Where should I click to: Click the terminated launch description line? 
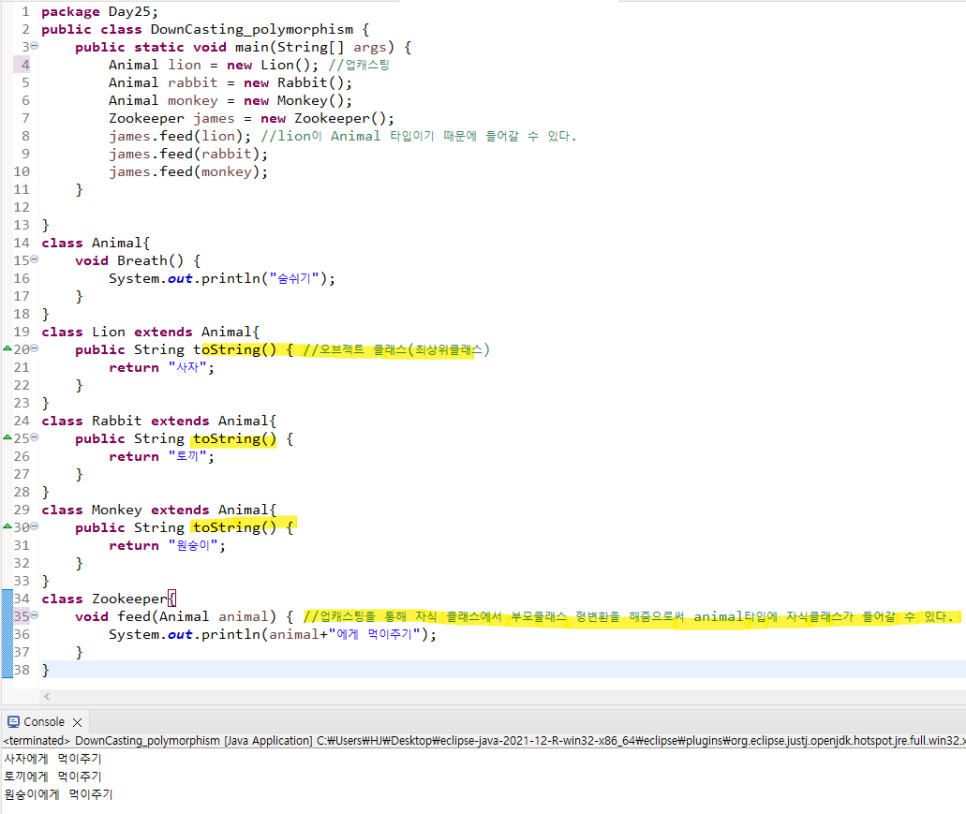tap(484, 740)
